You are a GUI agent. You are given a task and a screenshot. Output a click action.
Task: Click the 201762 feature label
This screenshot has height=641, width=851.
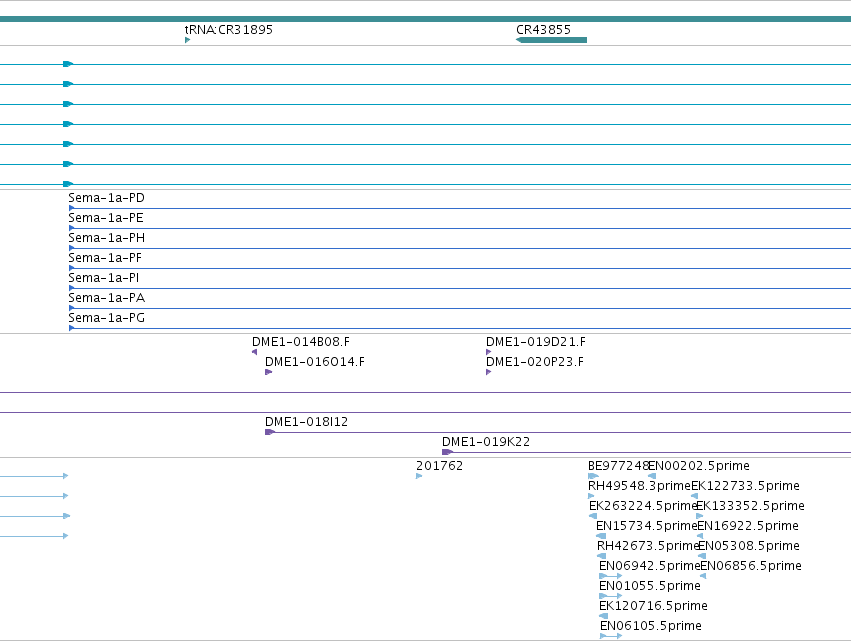[439, 466]
